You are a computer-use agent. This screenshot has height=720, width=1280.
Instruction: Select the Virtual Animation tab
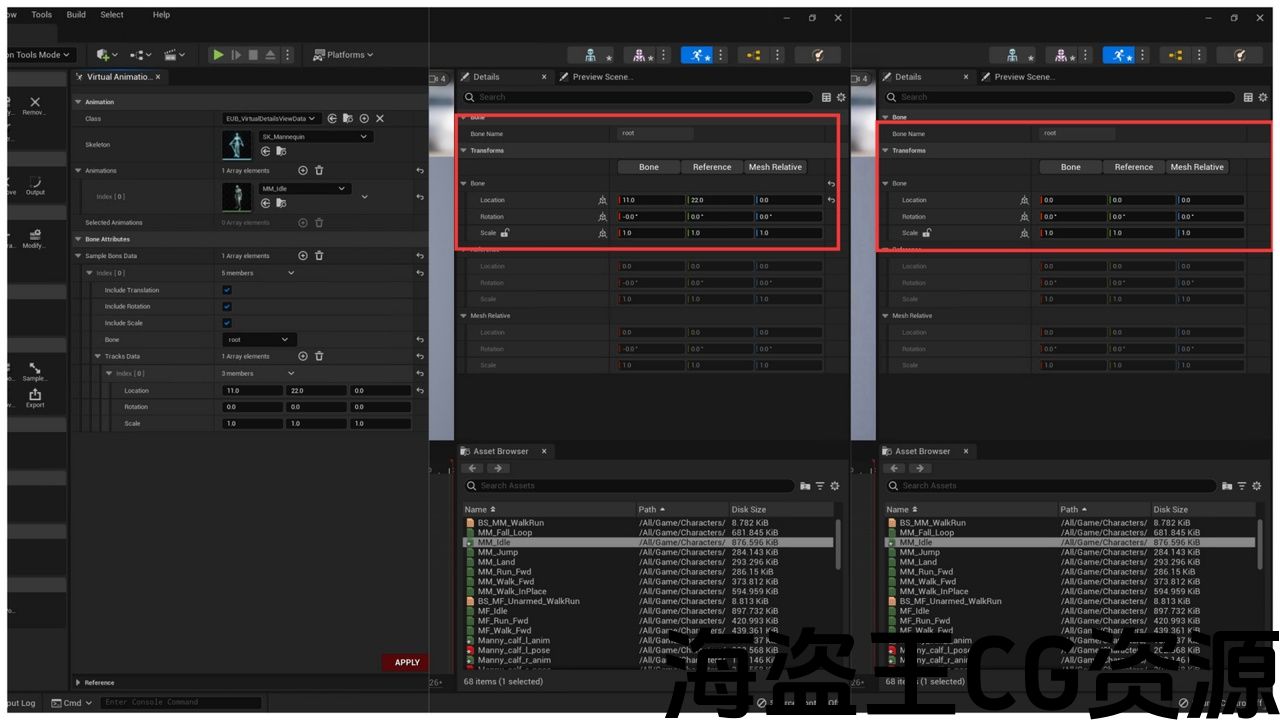point(118,77)
